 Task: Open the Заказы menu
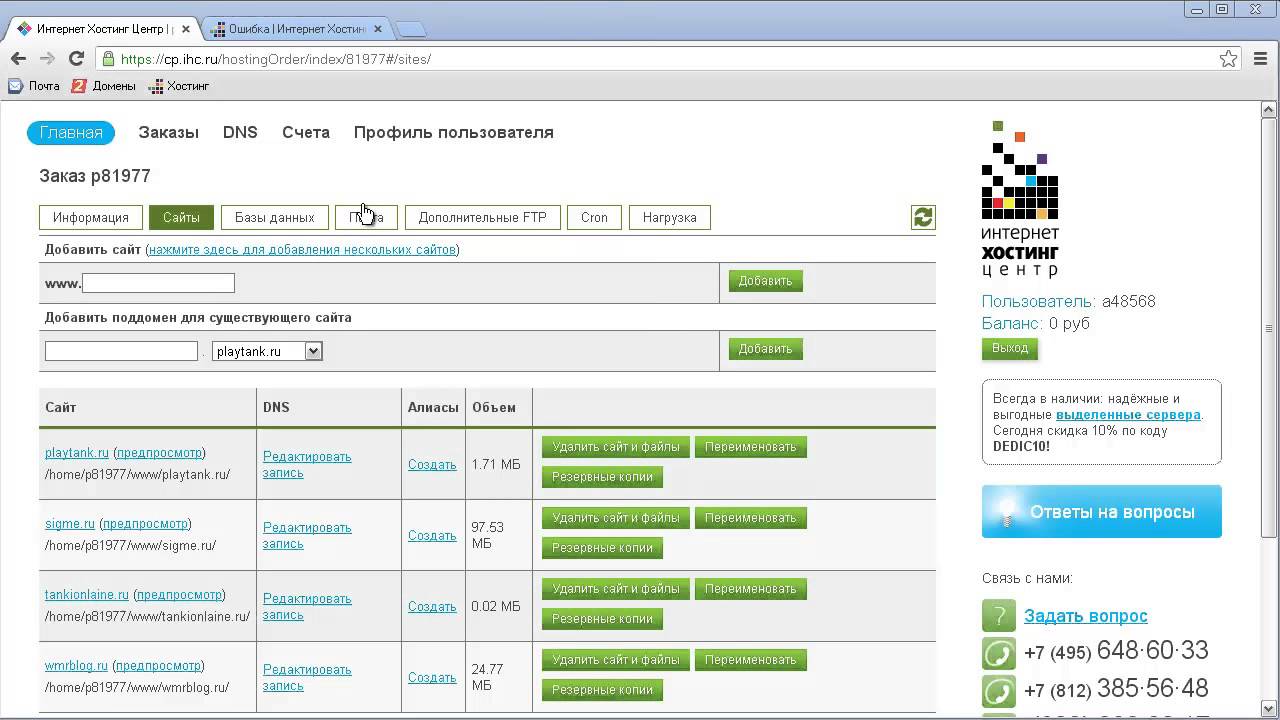point(168,133)
